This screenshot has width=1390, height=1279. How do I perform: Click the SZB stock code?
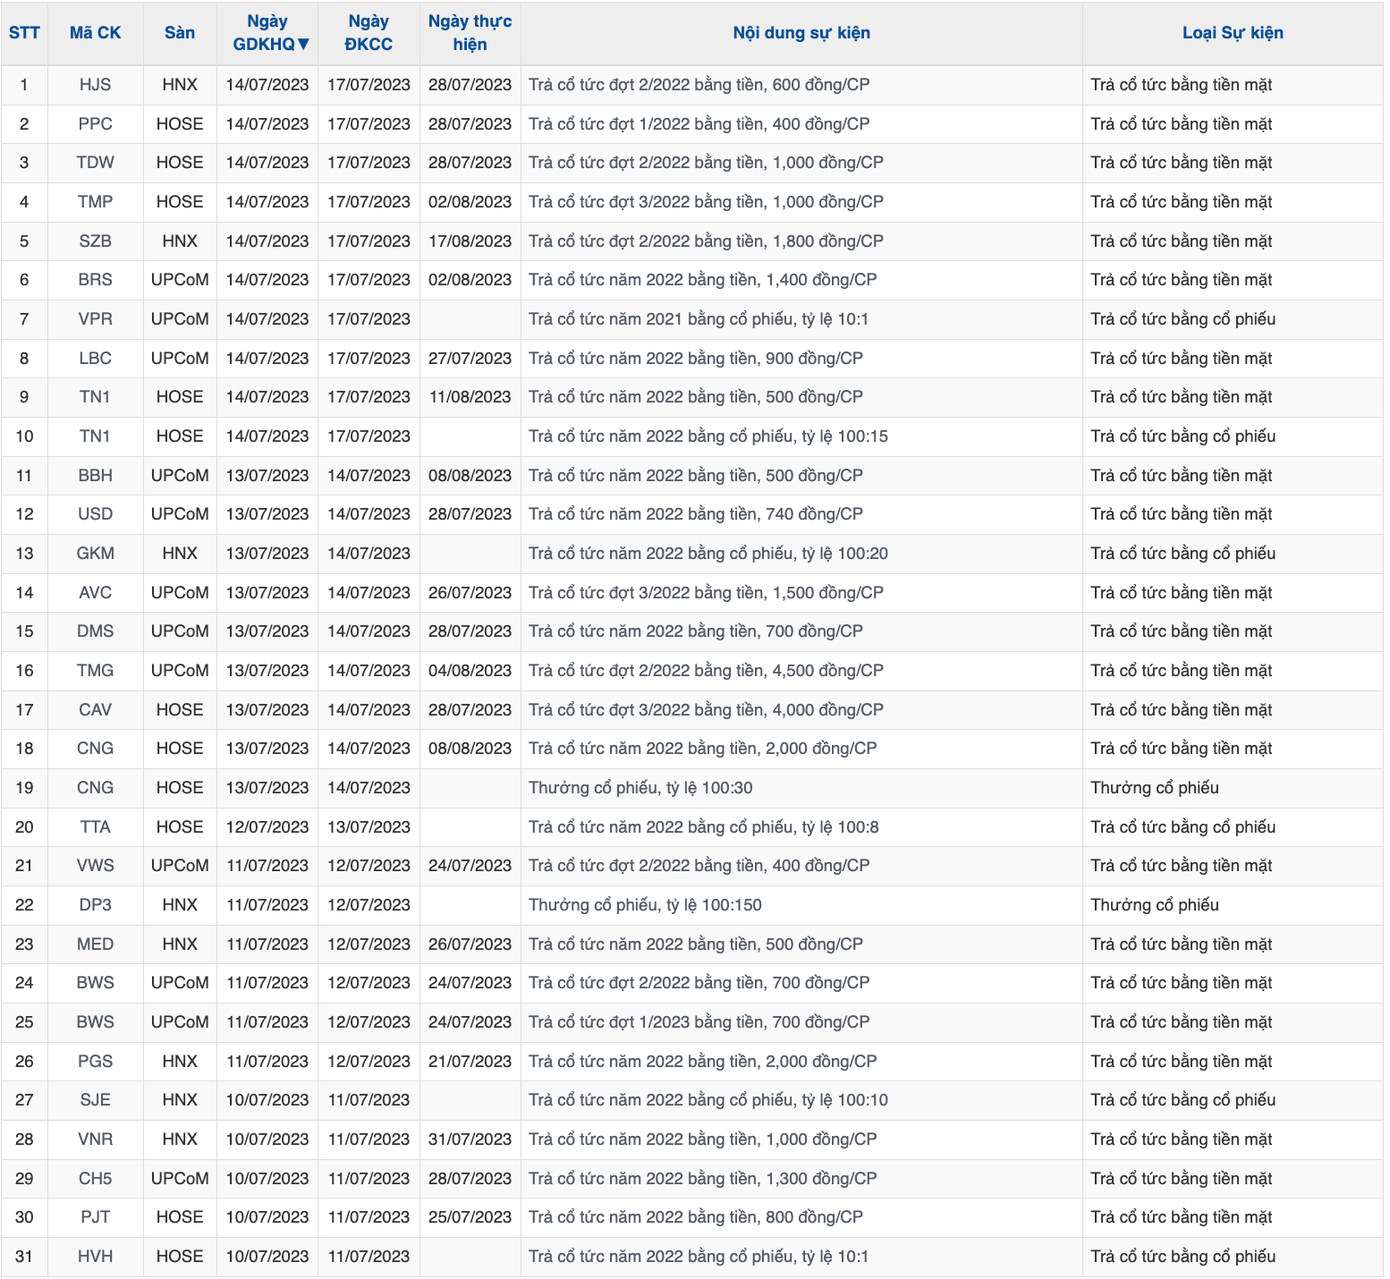[x=95, y=241]
